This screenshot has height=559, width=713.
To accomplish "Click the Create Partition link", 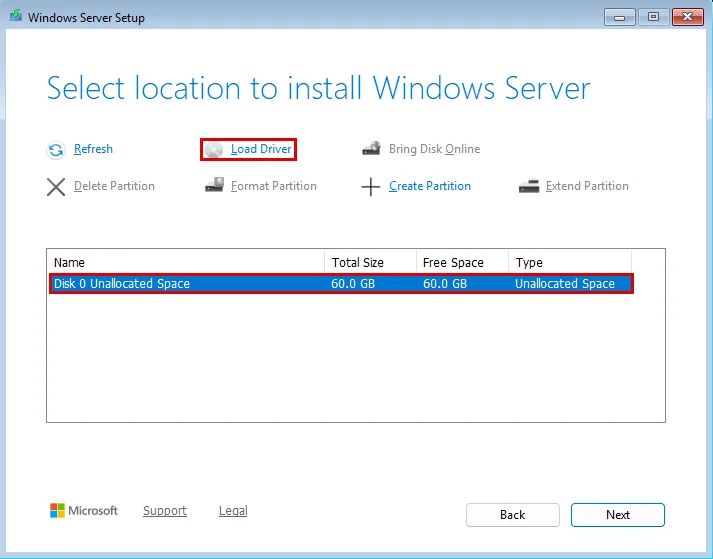I will [430, 186].
